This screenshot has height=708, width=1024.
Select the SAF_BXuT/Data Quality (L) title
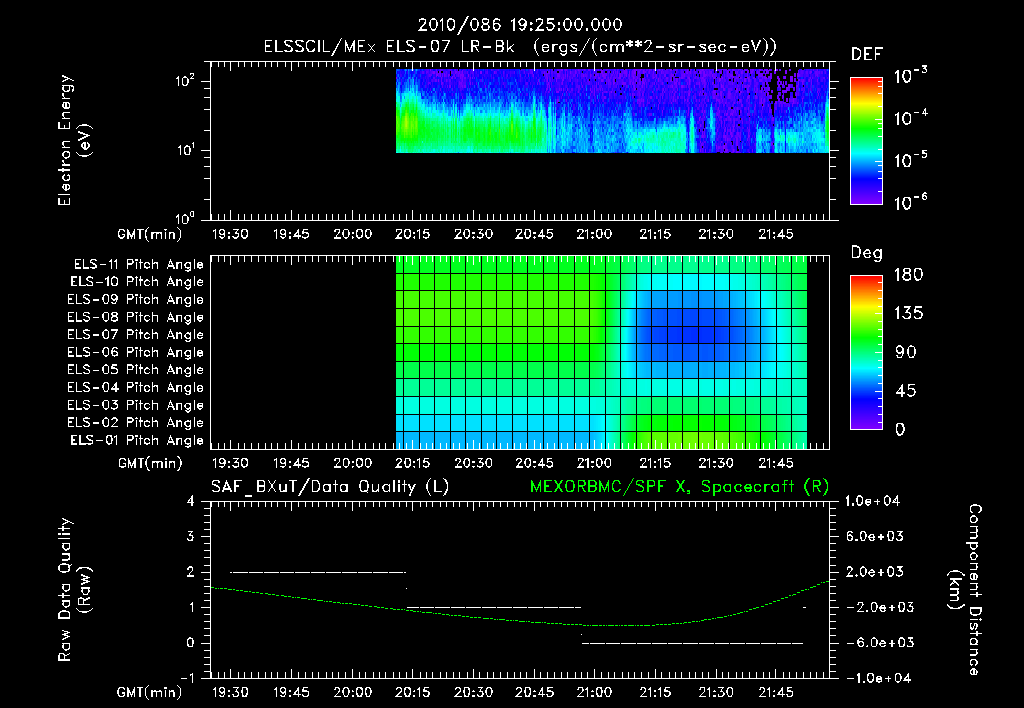tap(330, 487)
